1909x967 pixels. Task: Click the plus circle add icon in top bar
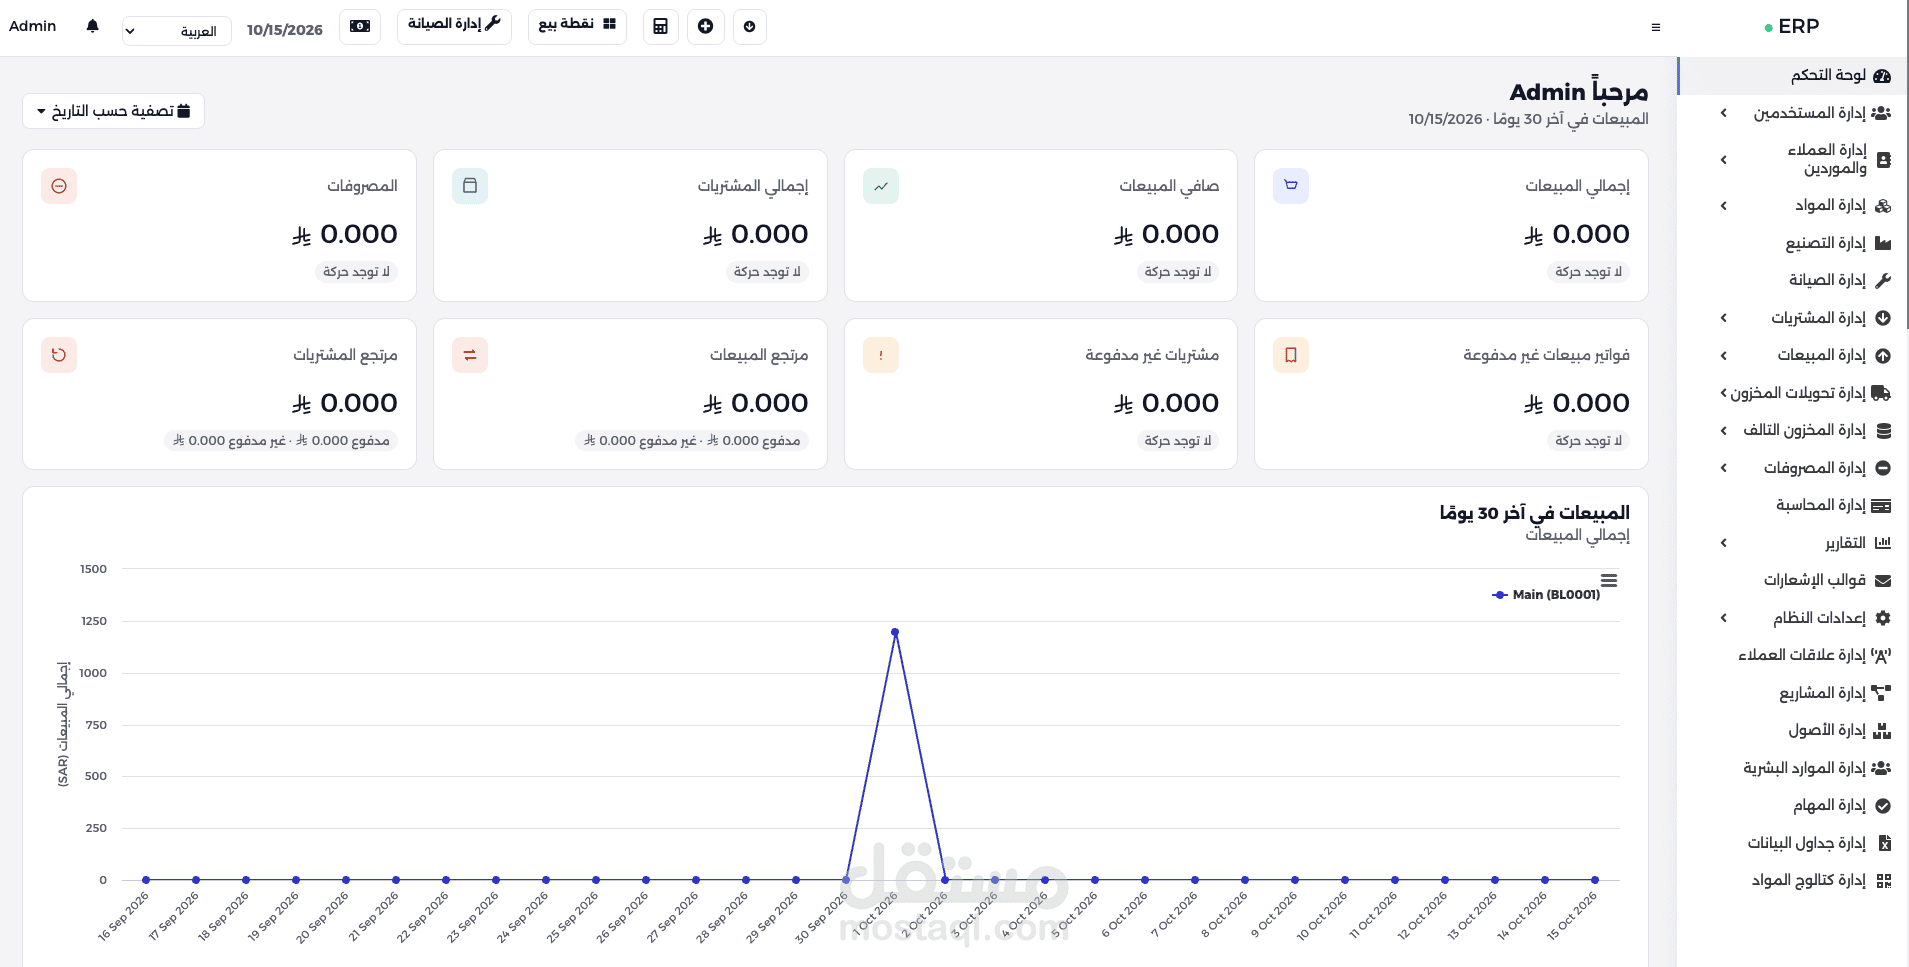pos(706,27)
